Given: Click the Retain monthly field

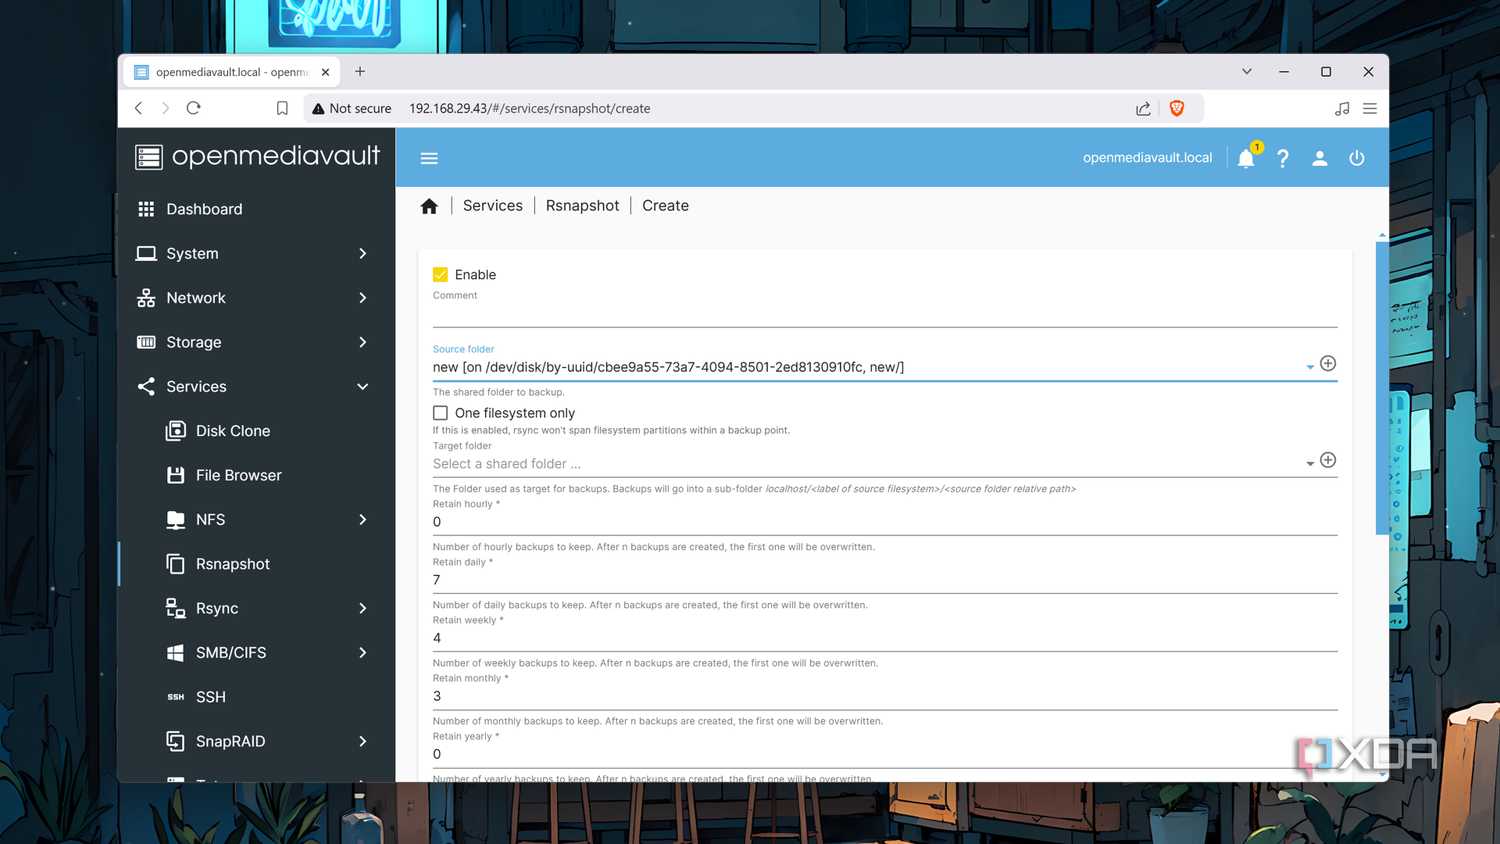Looking at the screenshot, I should click(x=885, y=696).
